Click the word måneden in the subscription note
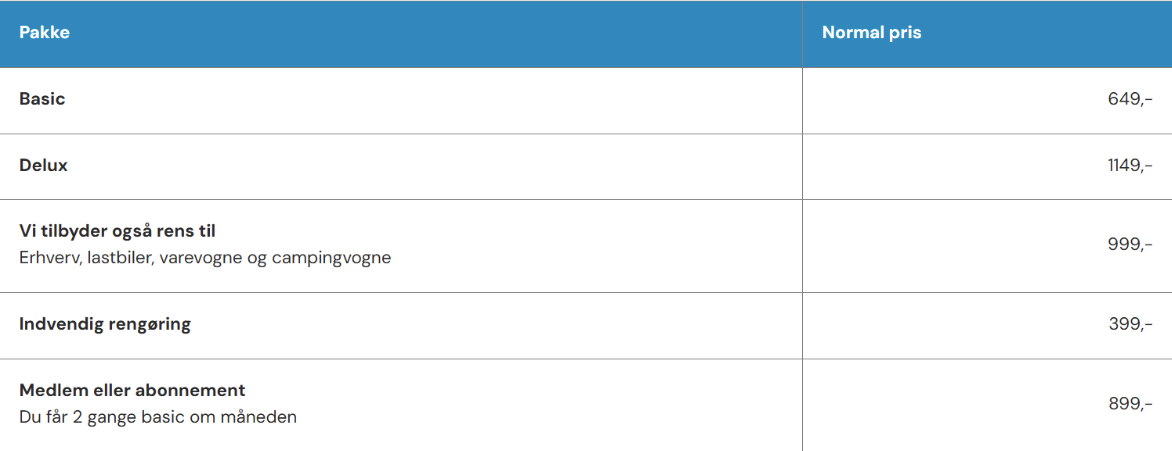 point(262,417)
